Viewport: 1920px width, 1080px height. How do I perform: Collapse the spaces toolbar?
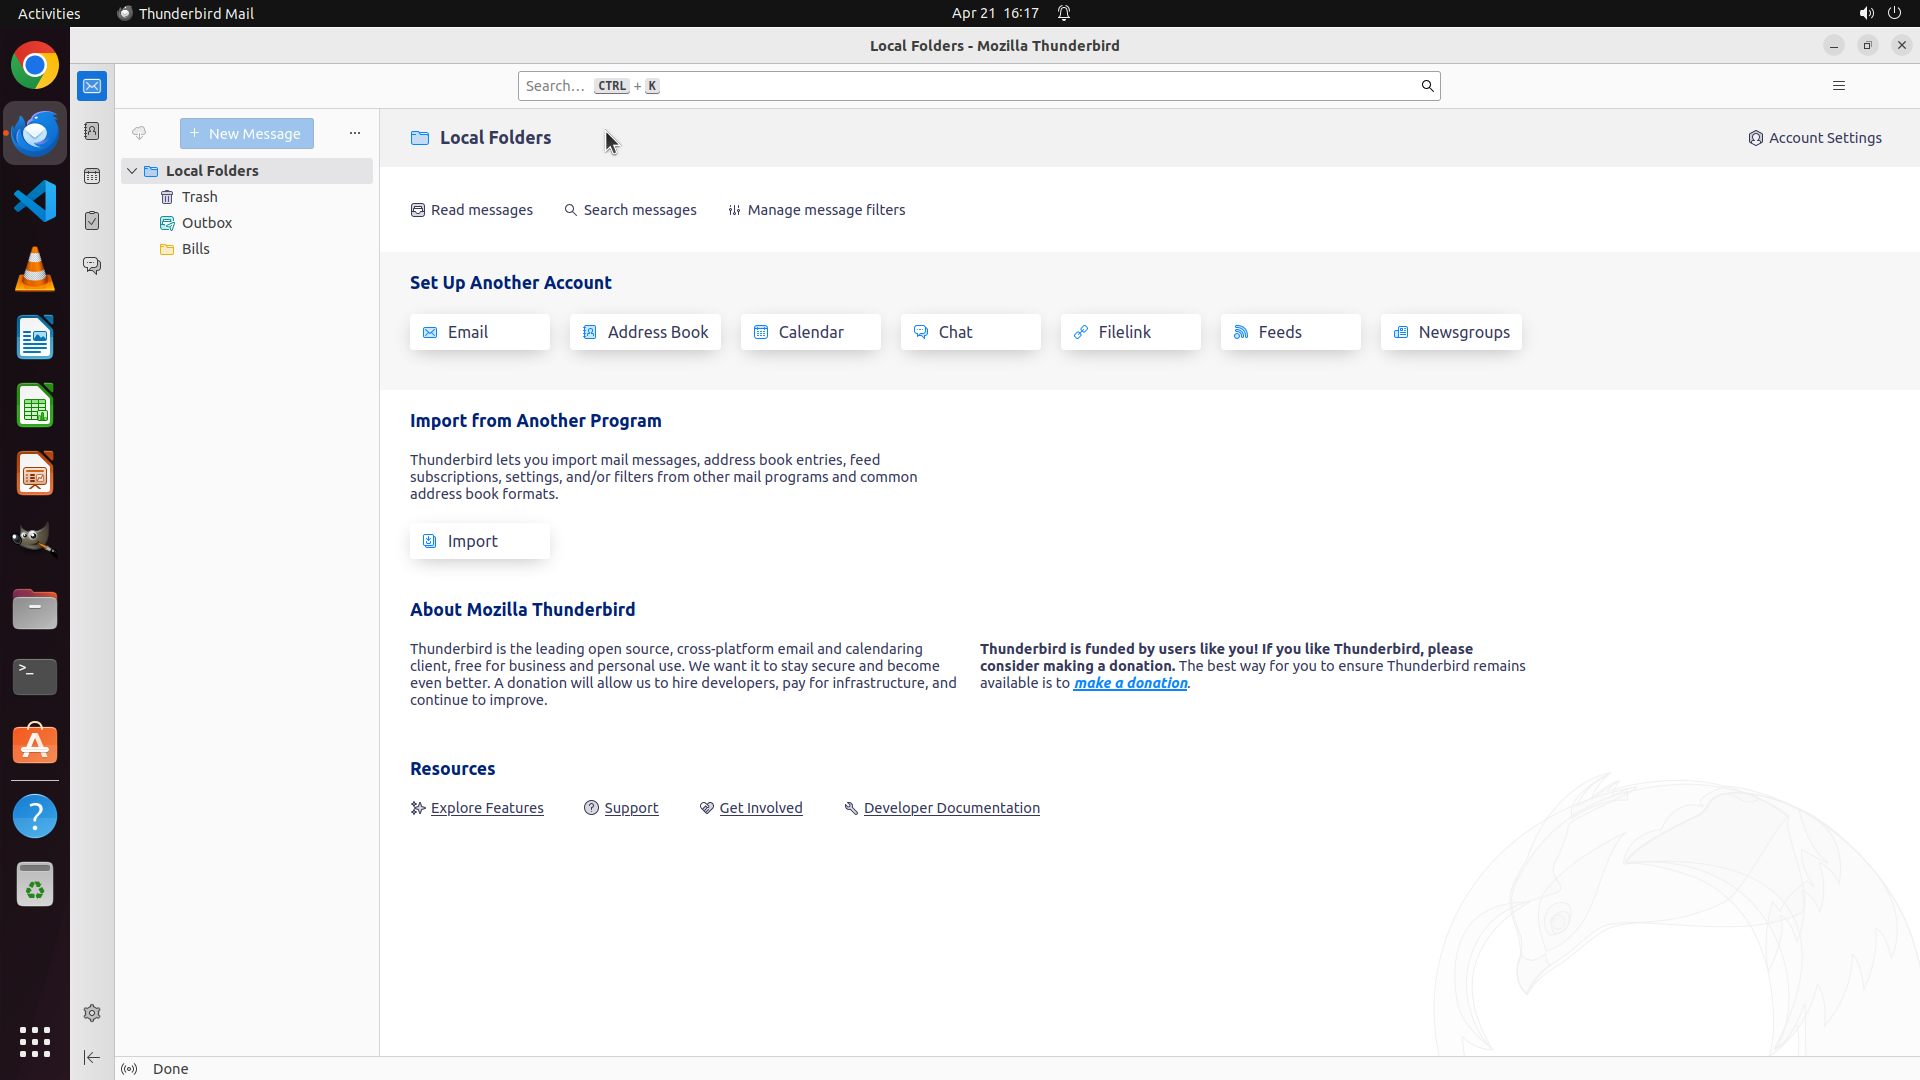click(92, 1057)
